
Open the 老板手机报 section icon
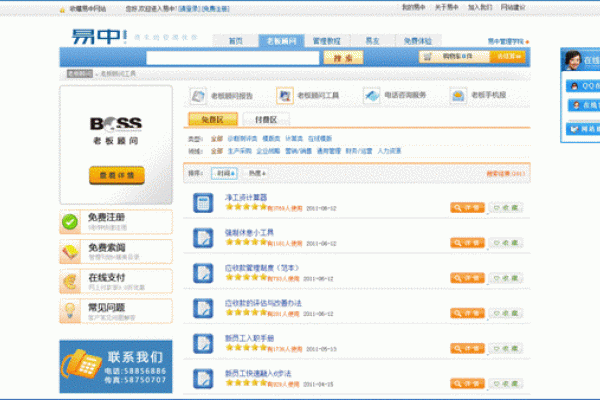tap(458, 95)
